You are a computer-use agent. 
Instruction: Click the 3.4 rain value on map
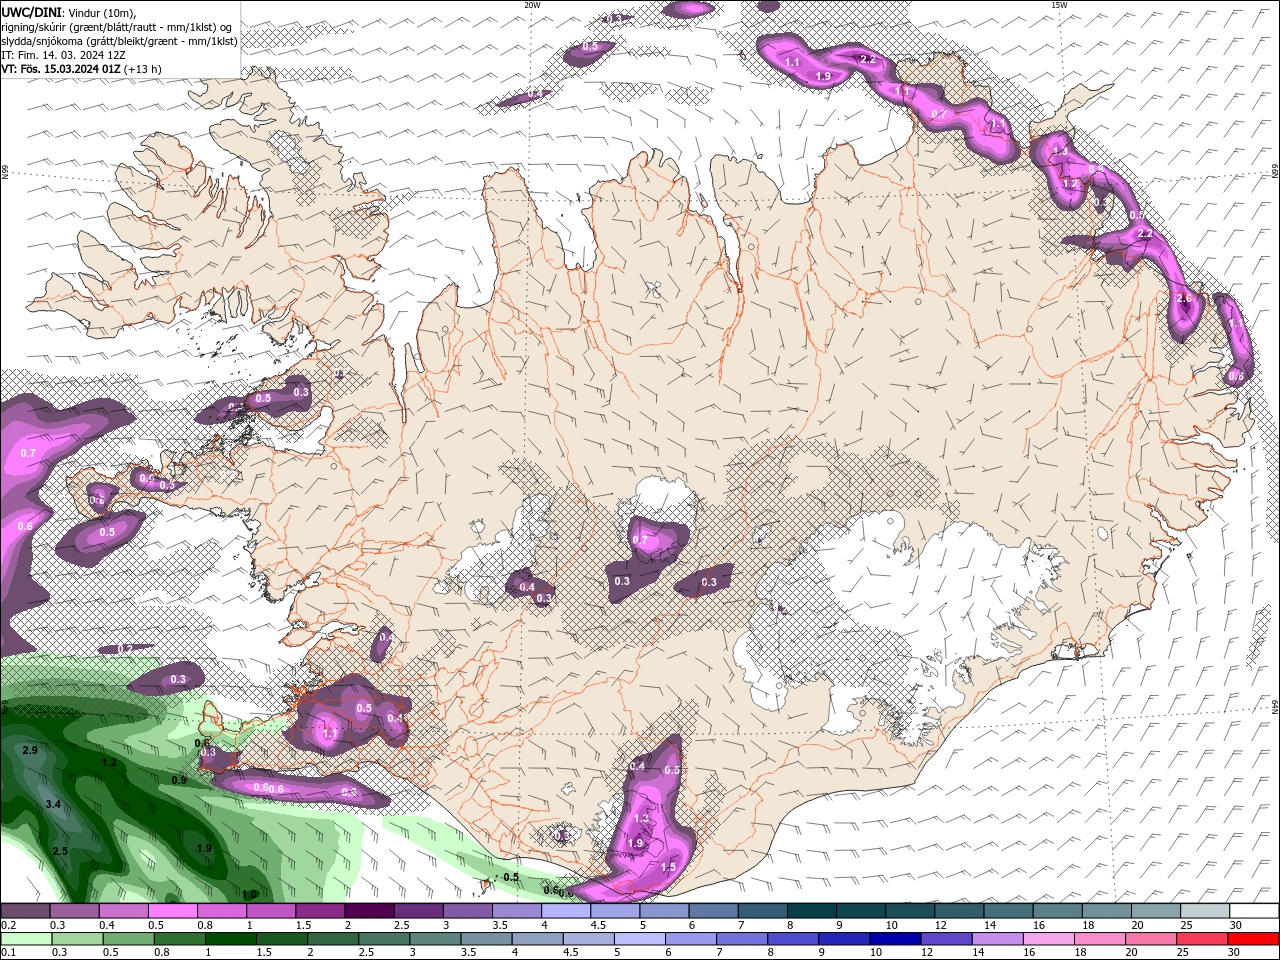click(53, 804)
